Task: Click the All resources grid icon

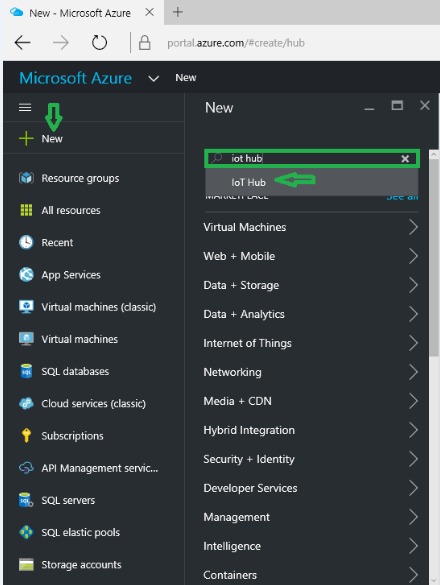Action: (x=26, y=210)
